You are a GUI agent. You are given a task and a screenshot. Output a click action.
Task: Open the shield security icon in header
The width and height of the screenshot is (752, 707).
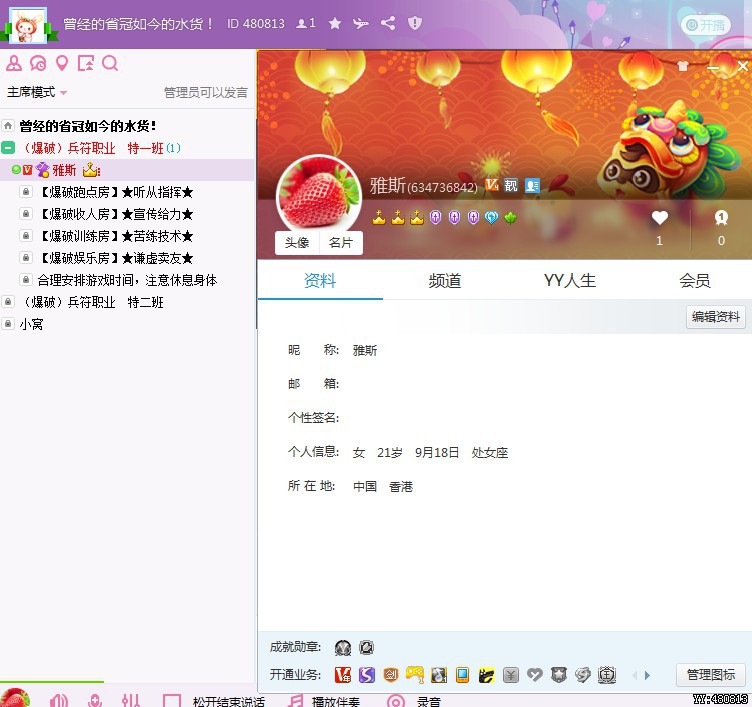[415, 23]
